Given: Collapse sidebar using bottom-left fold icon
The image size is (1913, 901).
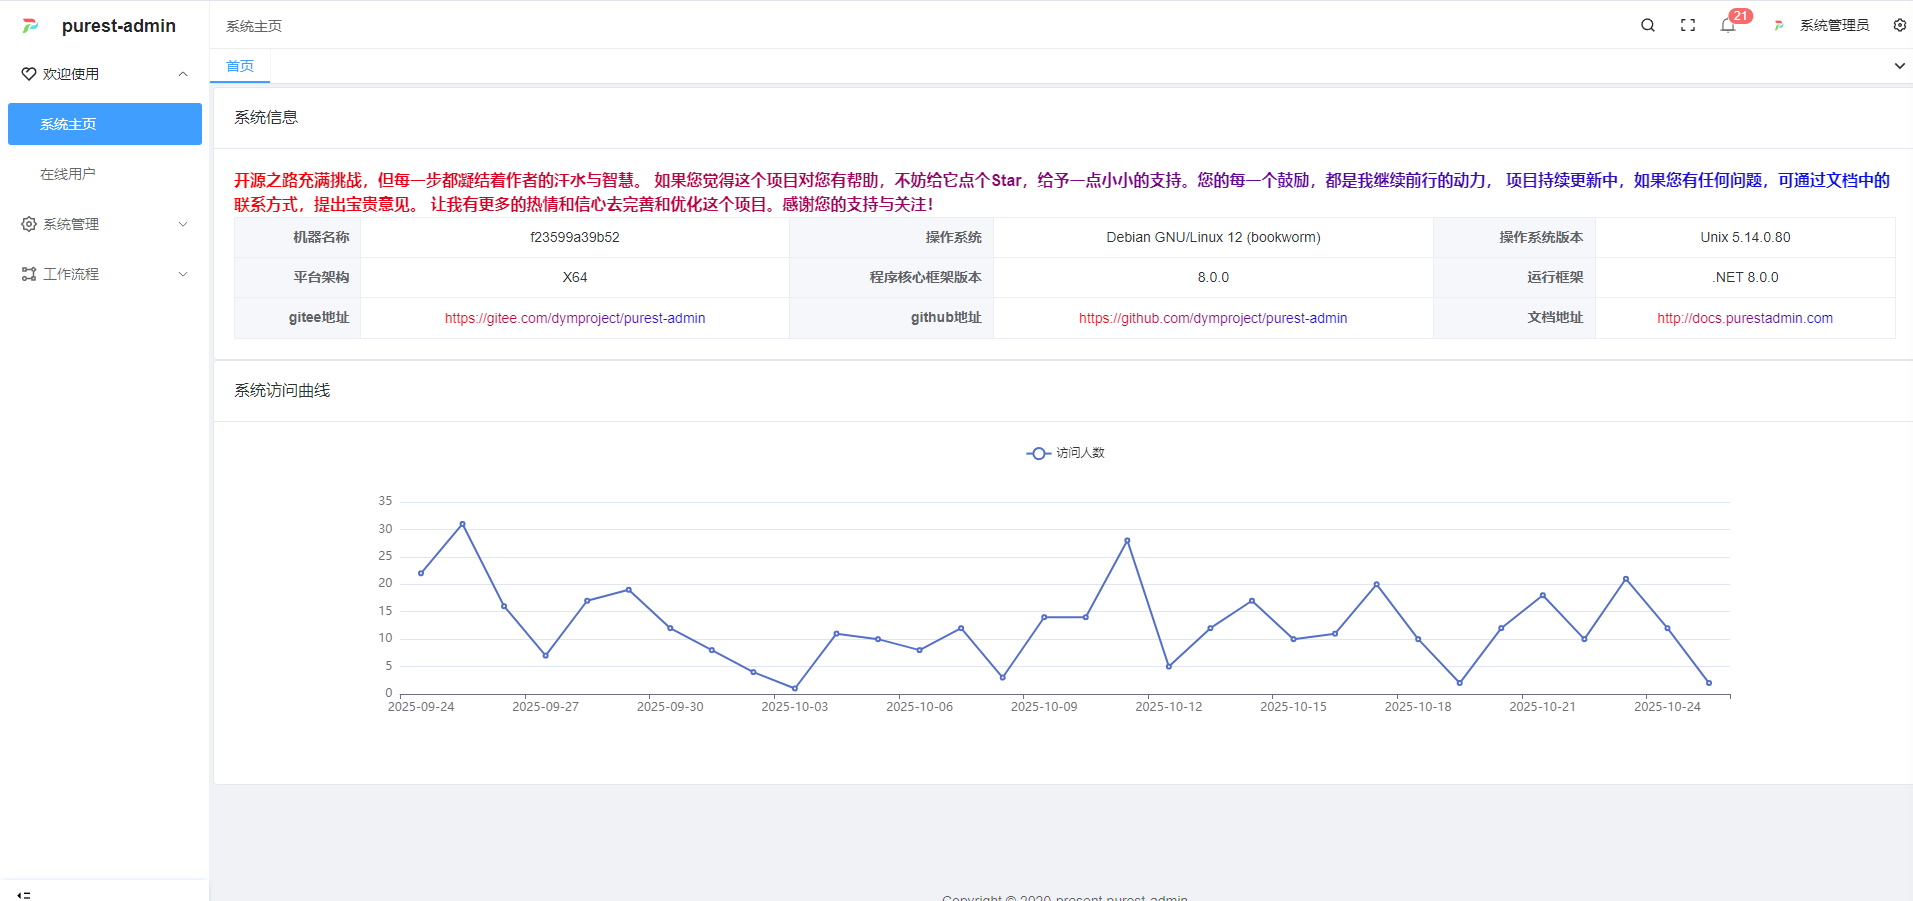Looking at the screenshot, I should [x=24, y=894].
